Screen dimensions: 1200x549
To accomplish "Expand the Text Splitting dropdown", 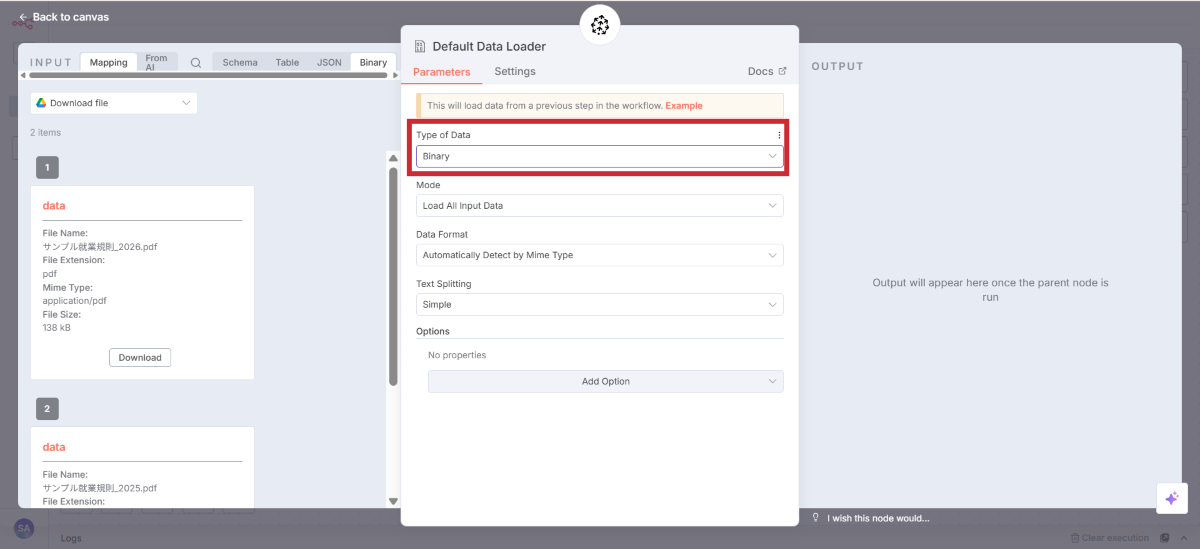I will (599, 305).
